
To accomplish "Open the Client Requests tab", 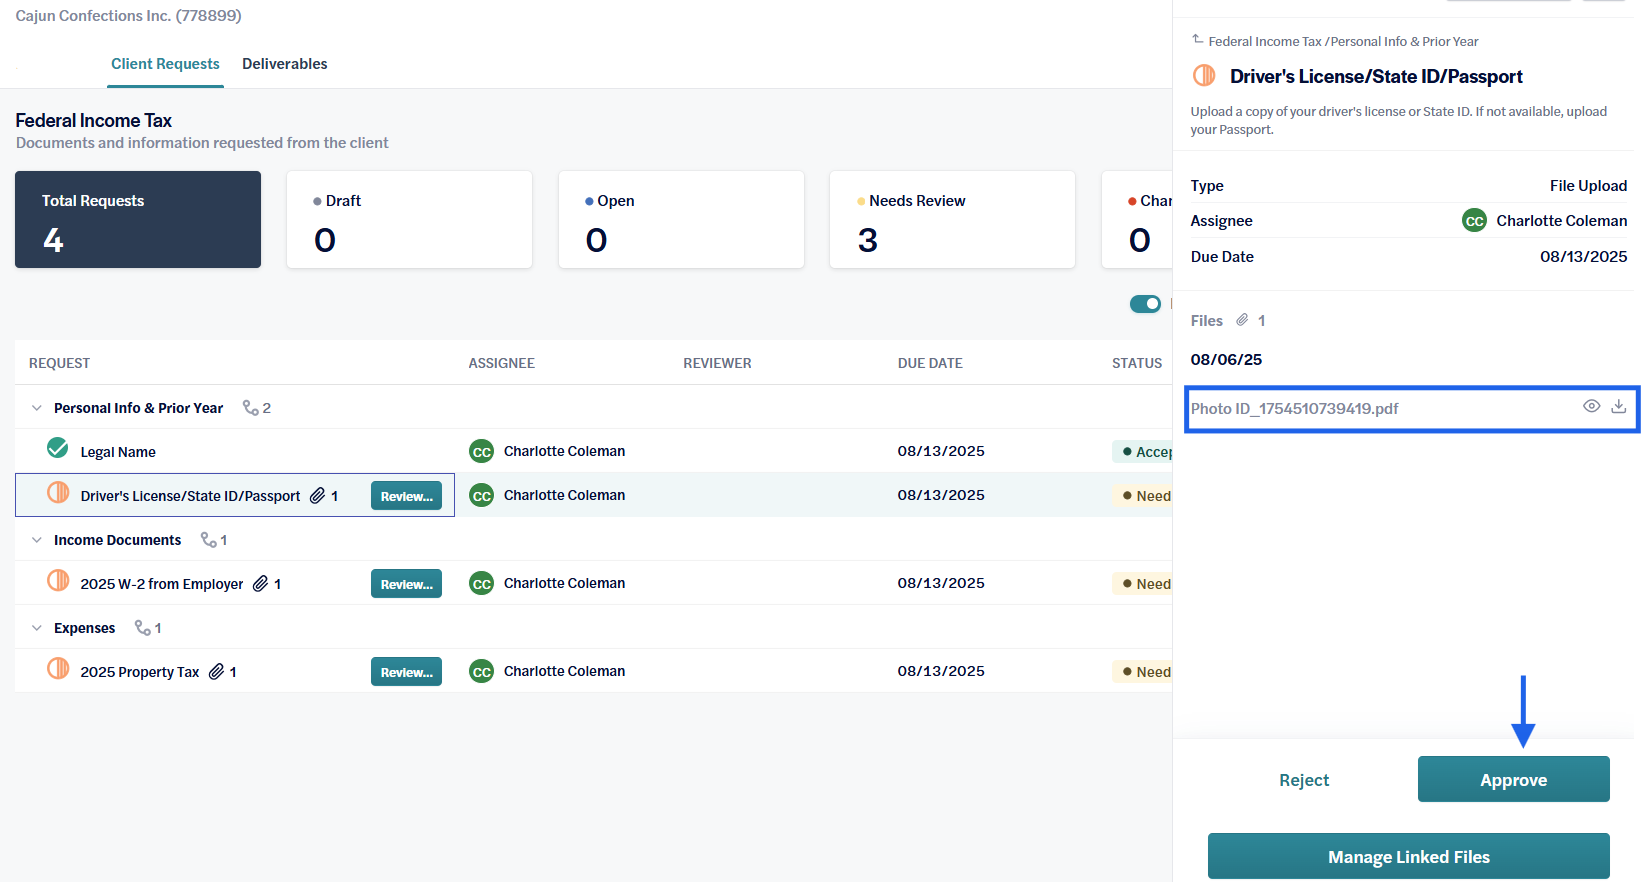I will (x=165, y=64).
